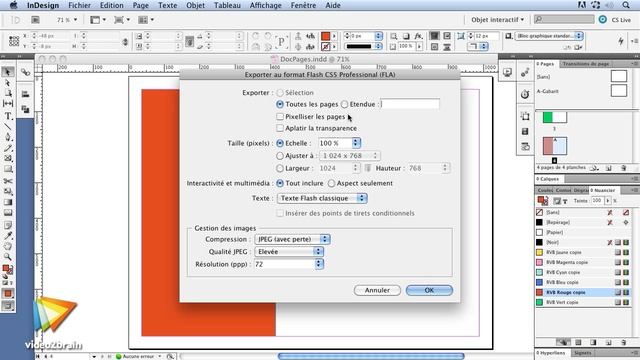Select the Toutes les pages radio button
This screenshot has height=360, width=640.
pos(280,104)
